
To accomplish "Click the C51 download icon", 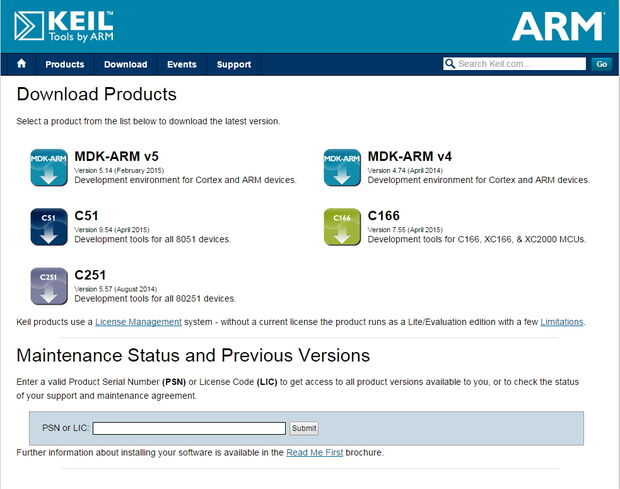I will [49, 227].
